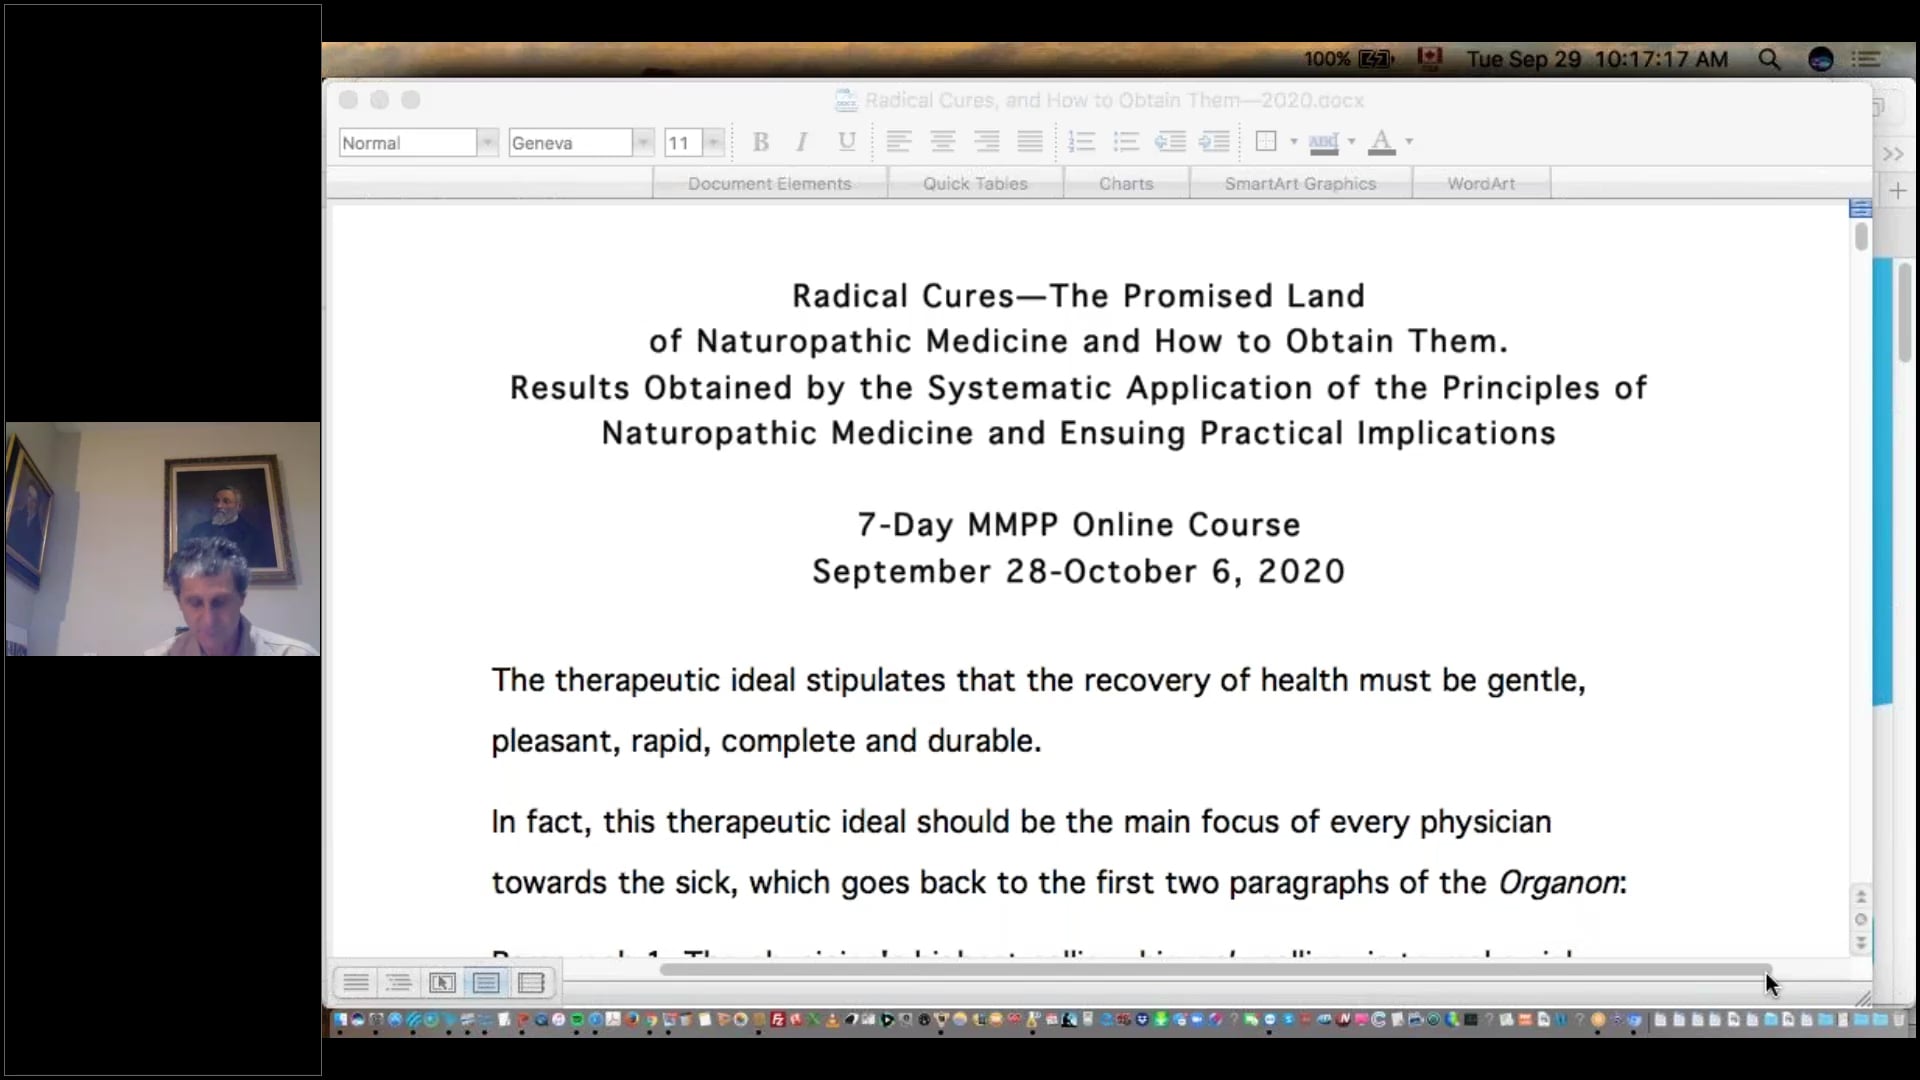
Task: Open the Geneva font dropdown
Action: pyautogui.click(x=643, y=142)
